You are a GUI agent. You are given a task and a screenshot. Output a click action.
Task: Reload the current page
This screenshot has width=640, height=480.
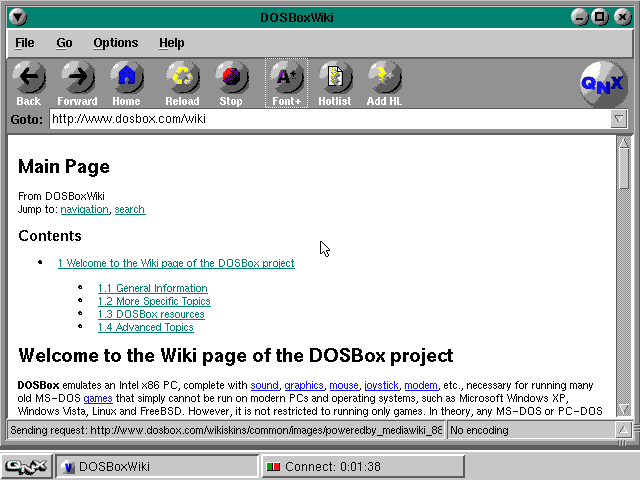pos(182,77)
